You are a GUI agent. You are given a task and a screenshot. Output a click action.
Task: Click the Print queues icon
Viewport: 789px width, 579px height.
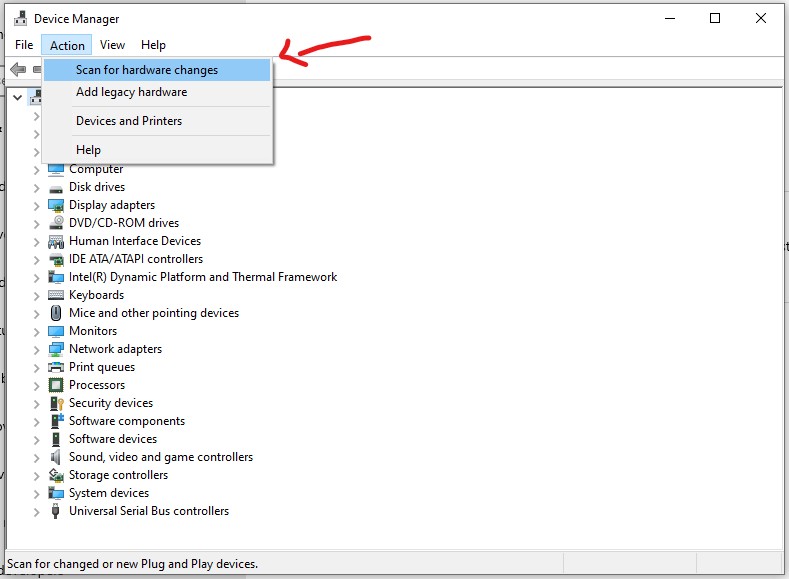tap(56, 367)
